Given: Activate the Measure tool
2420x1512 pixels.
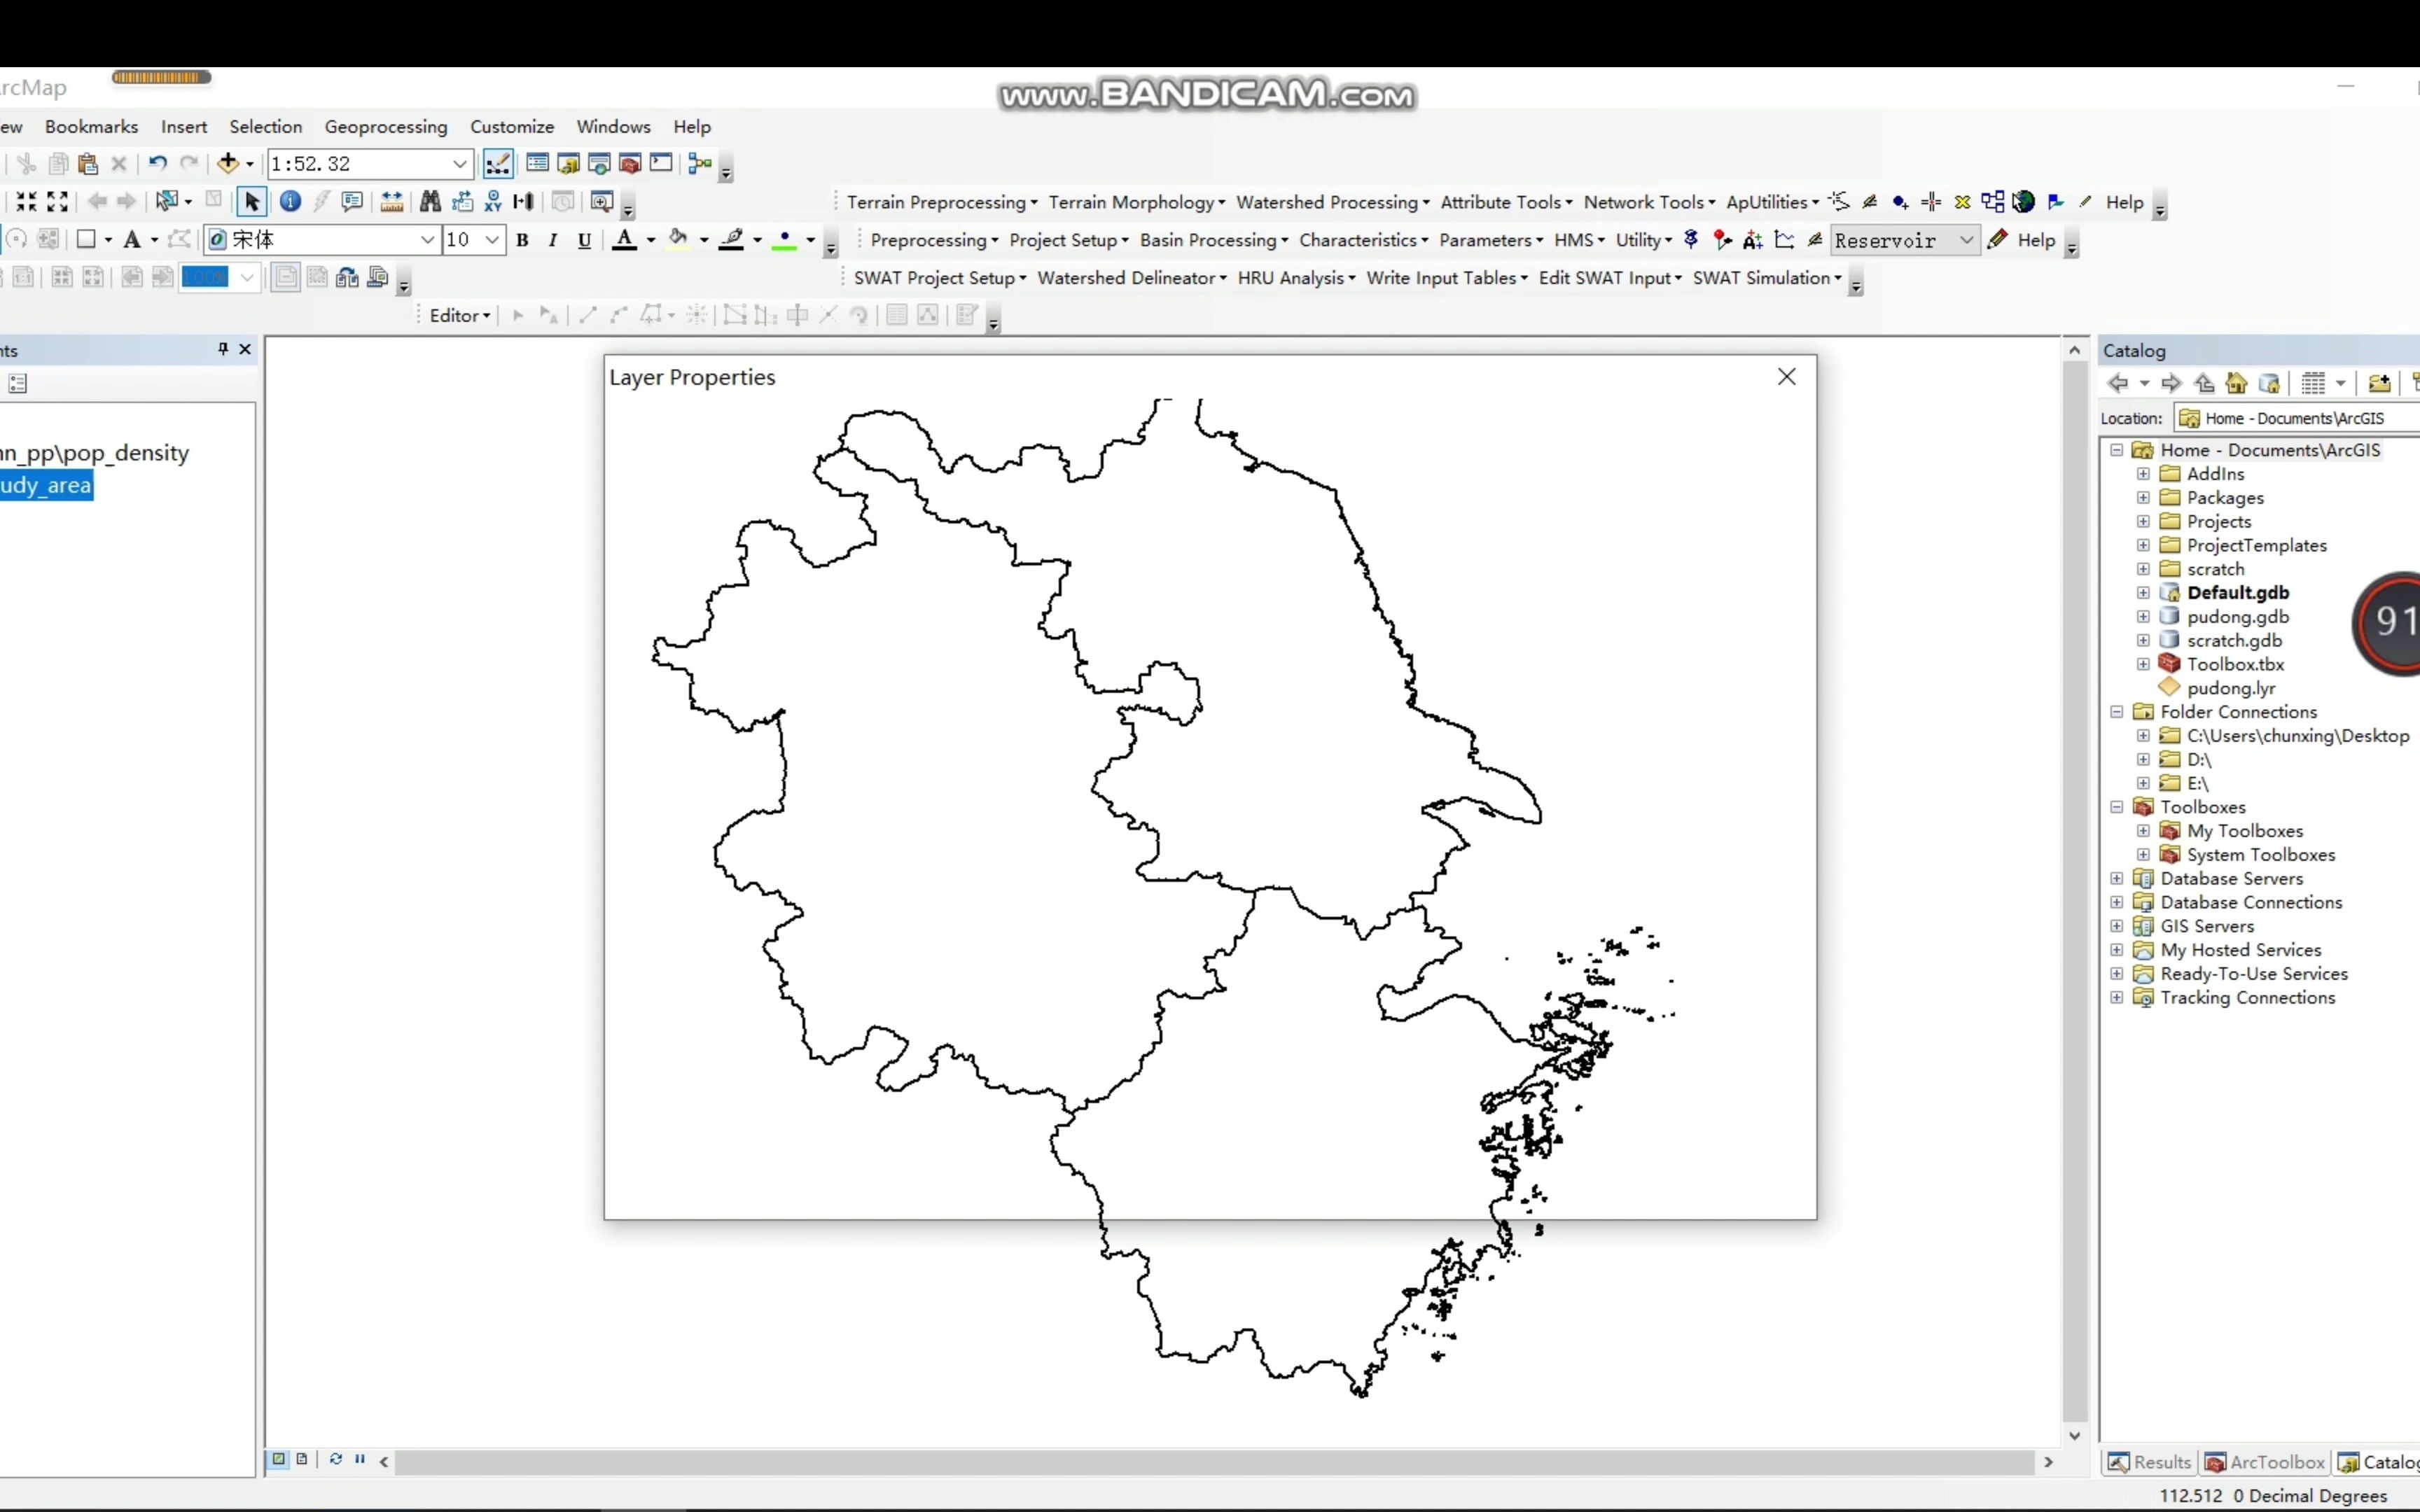Looking at the screenshot, I should pyautogui.click(x=393, y=201).
